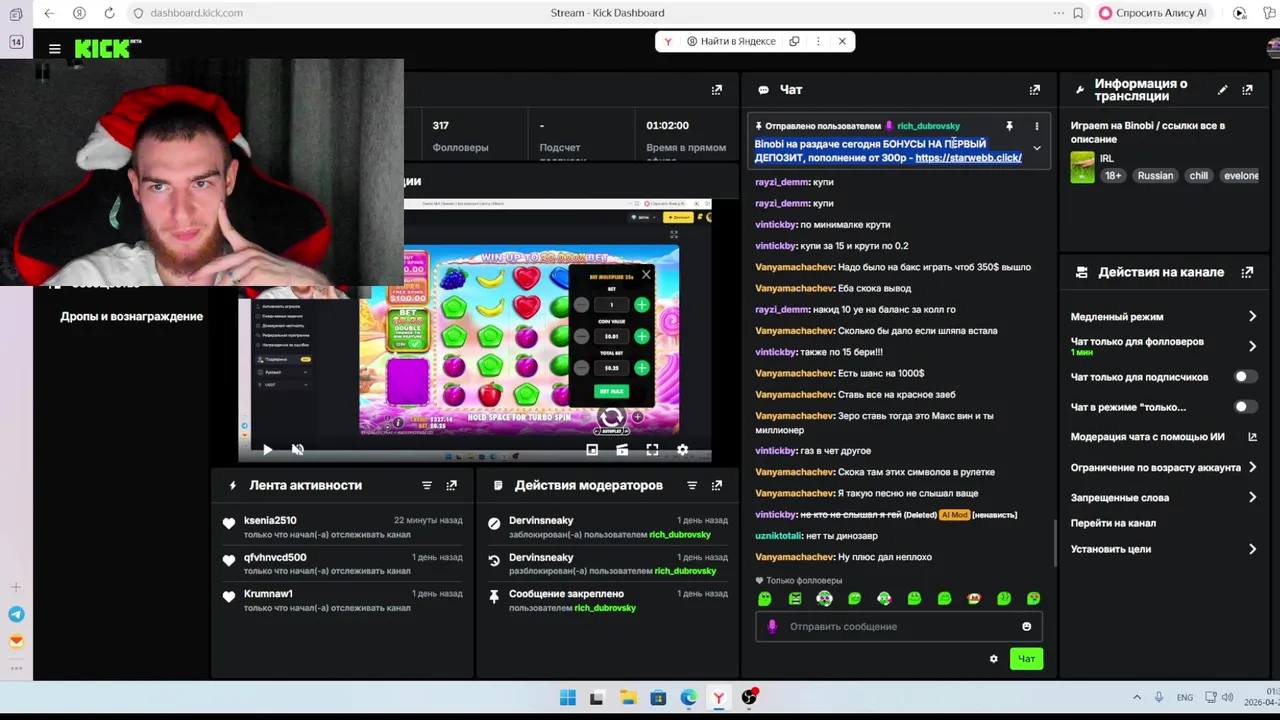
Task: Insert the last green crying emote
Action: [x=1034, y=599]
